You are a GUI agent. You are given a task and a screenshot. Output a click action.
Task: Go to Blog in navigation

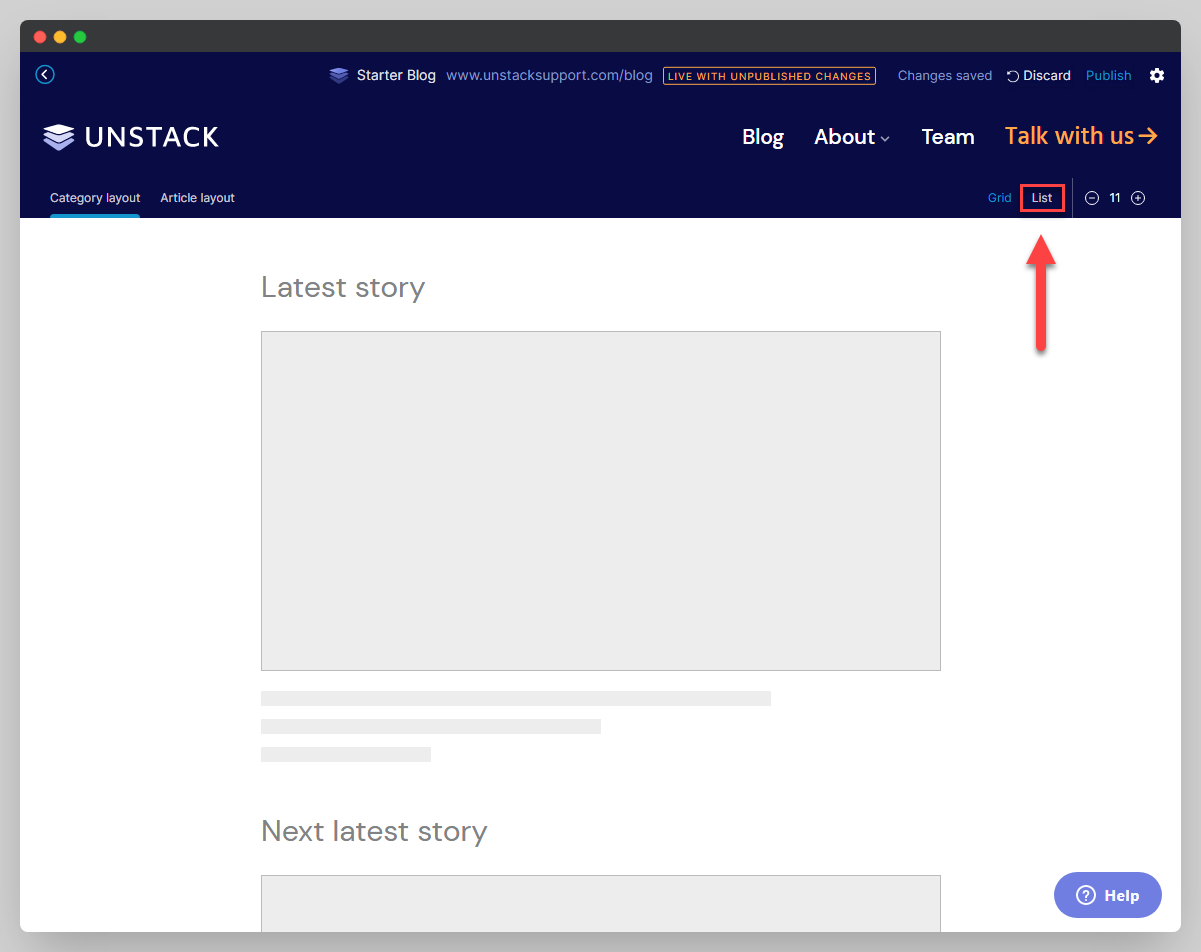pyautogui.click(x=763, y=137)
